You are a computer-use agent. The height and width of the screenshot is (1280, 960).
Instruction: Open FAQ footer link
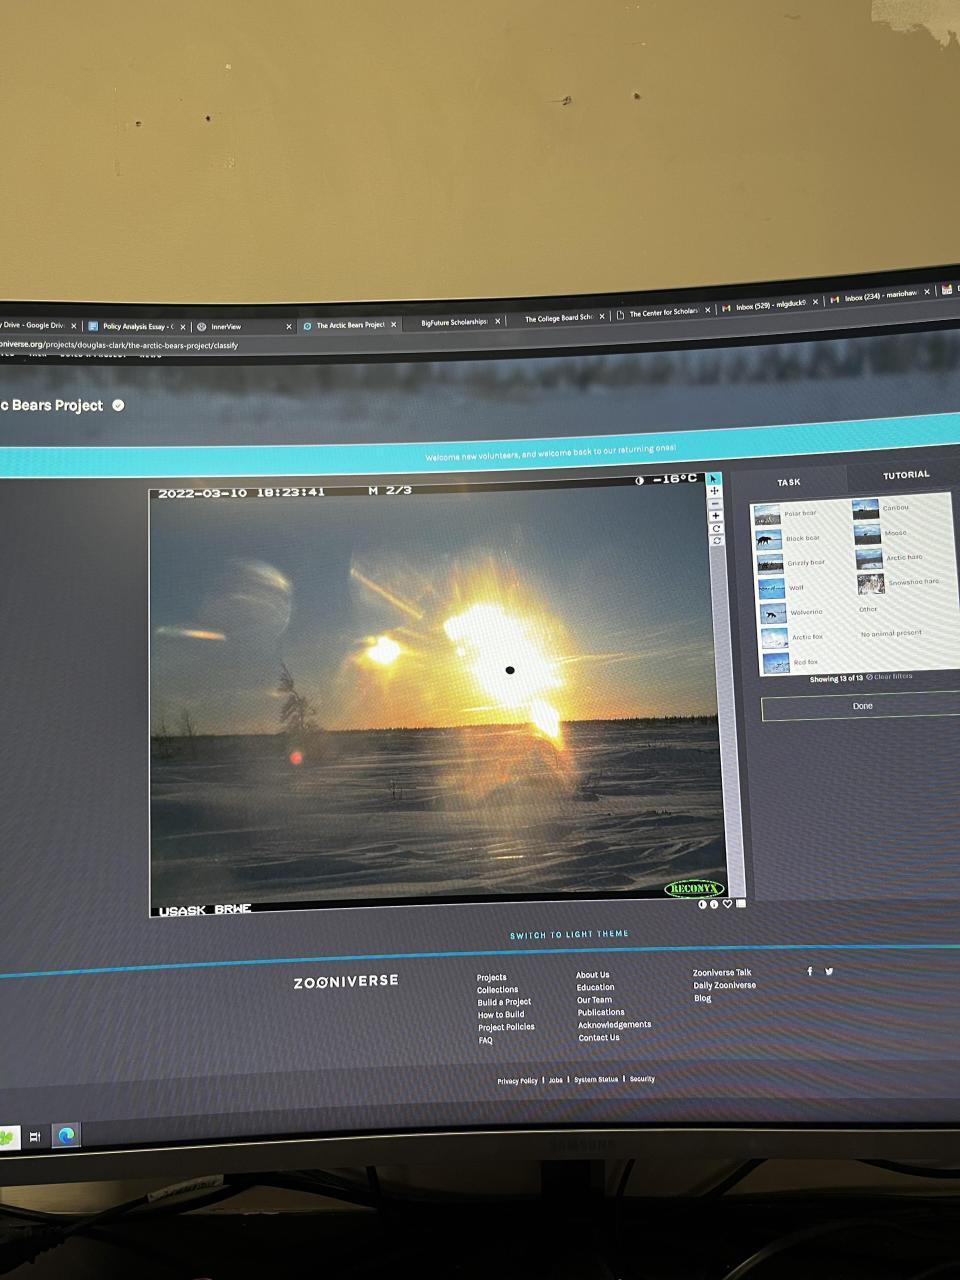[x=485, y=1040]
